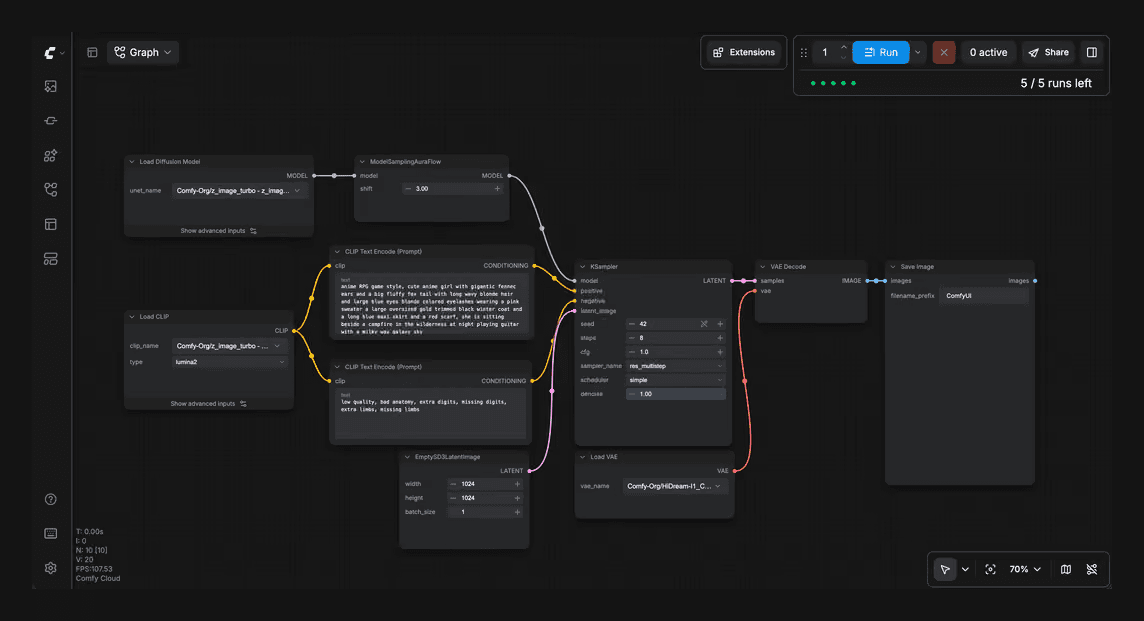This screenshot has height=621, width=1144.
Task: Open the node library sidebar icon
Action: tap(50, 121)
